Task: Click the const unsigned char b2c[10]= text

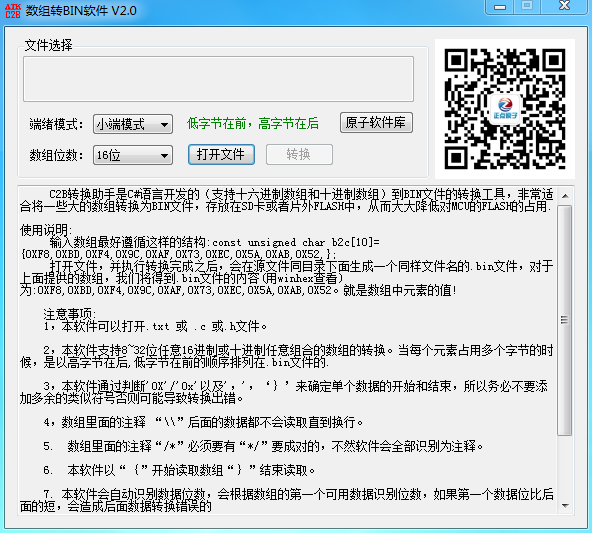Action: (296, 242)
